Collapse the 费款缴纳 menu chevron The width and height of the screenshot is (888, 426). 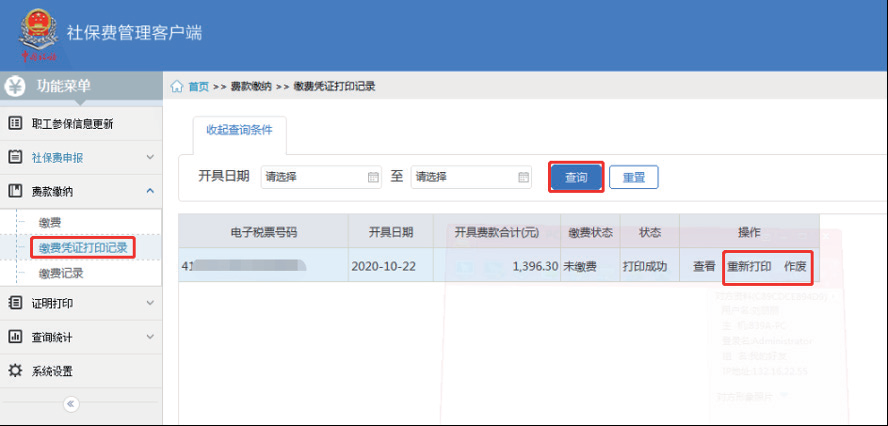(150, 190)
